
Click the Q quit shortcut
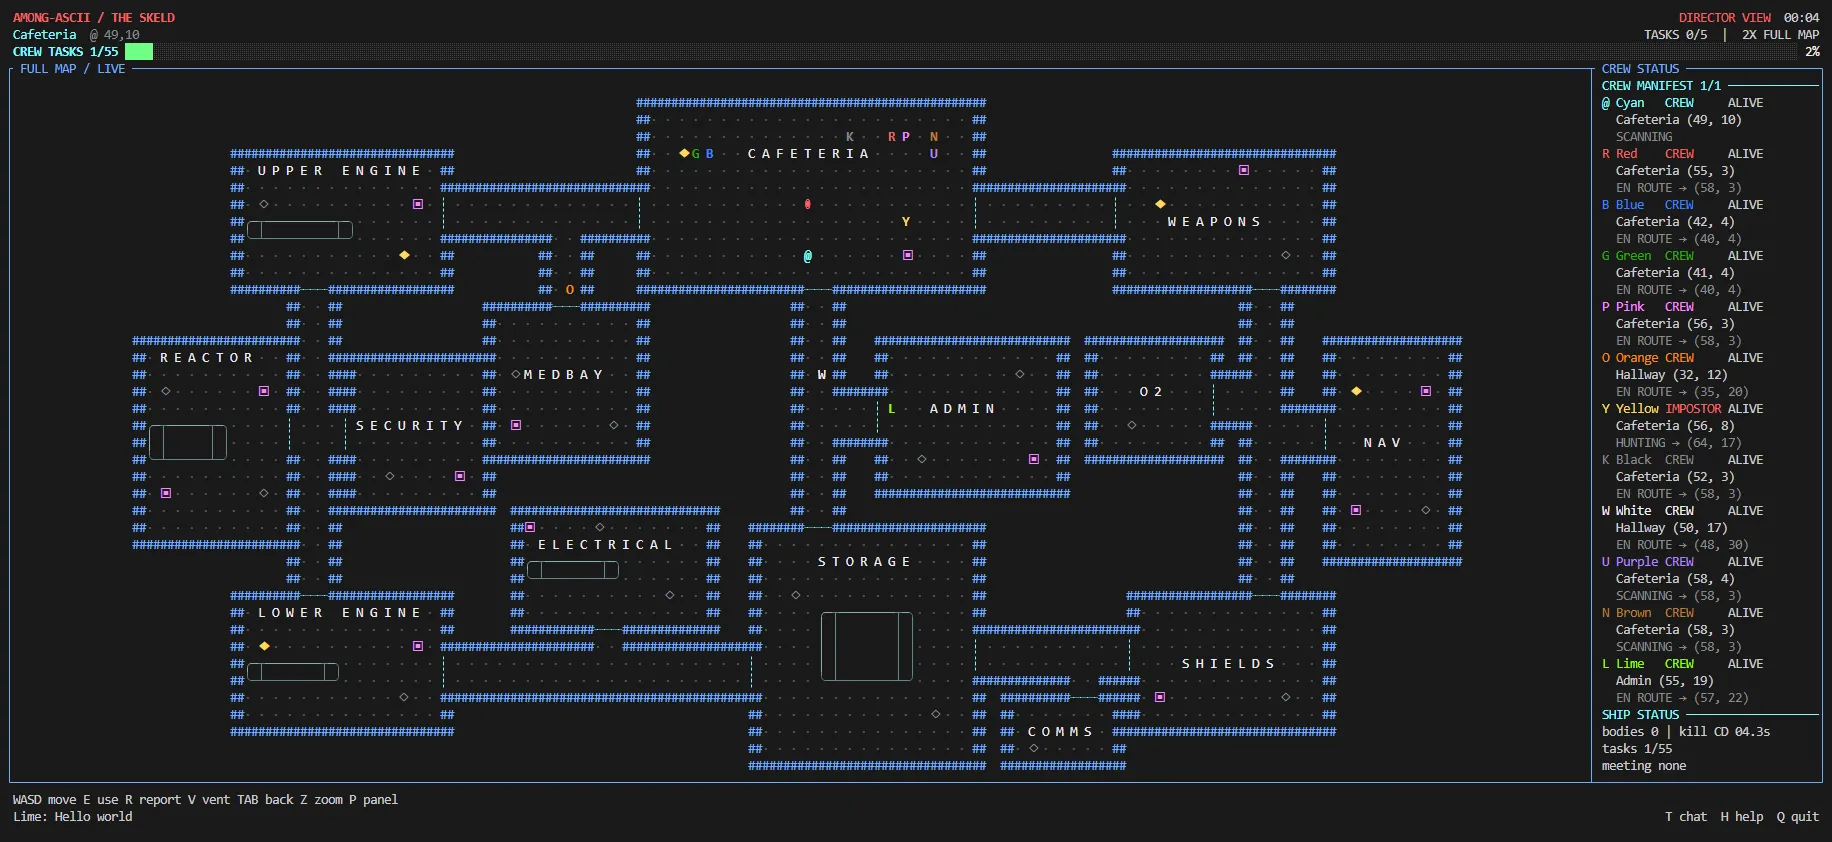(x=1798, y=817)
